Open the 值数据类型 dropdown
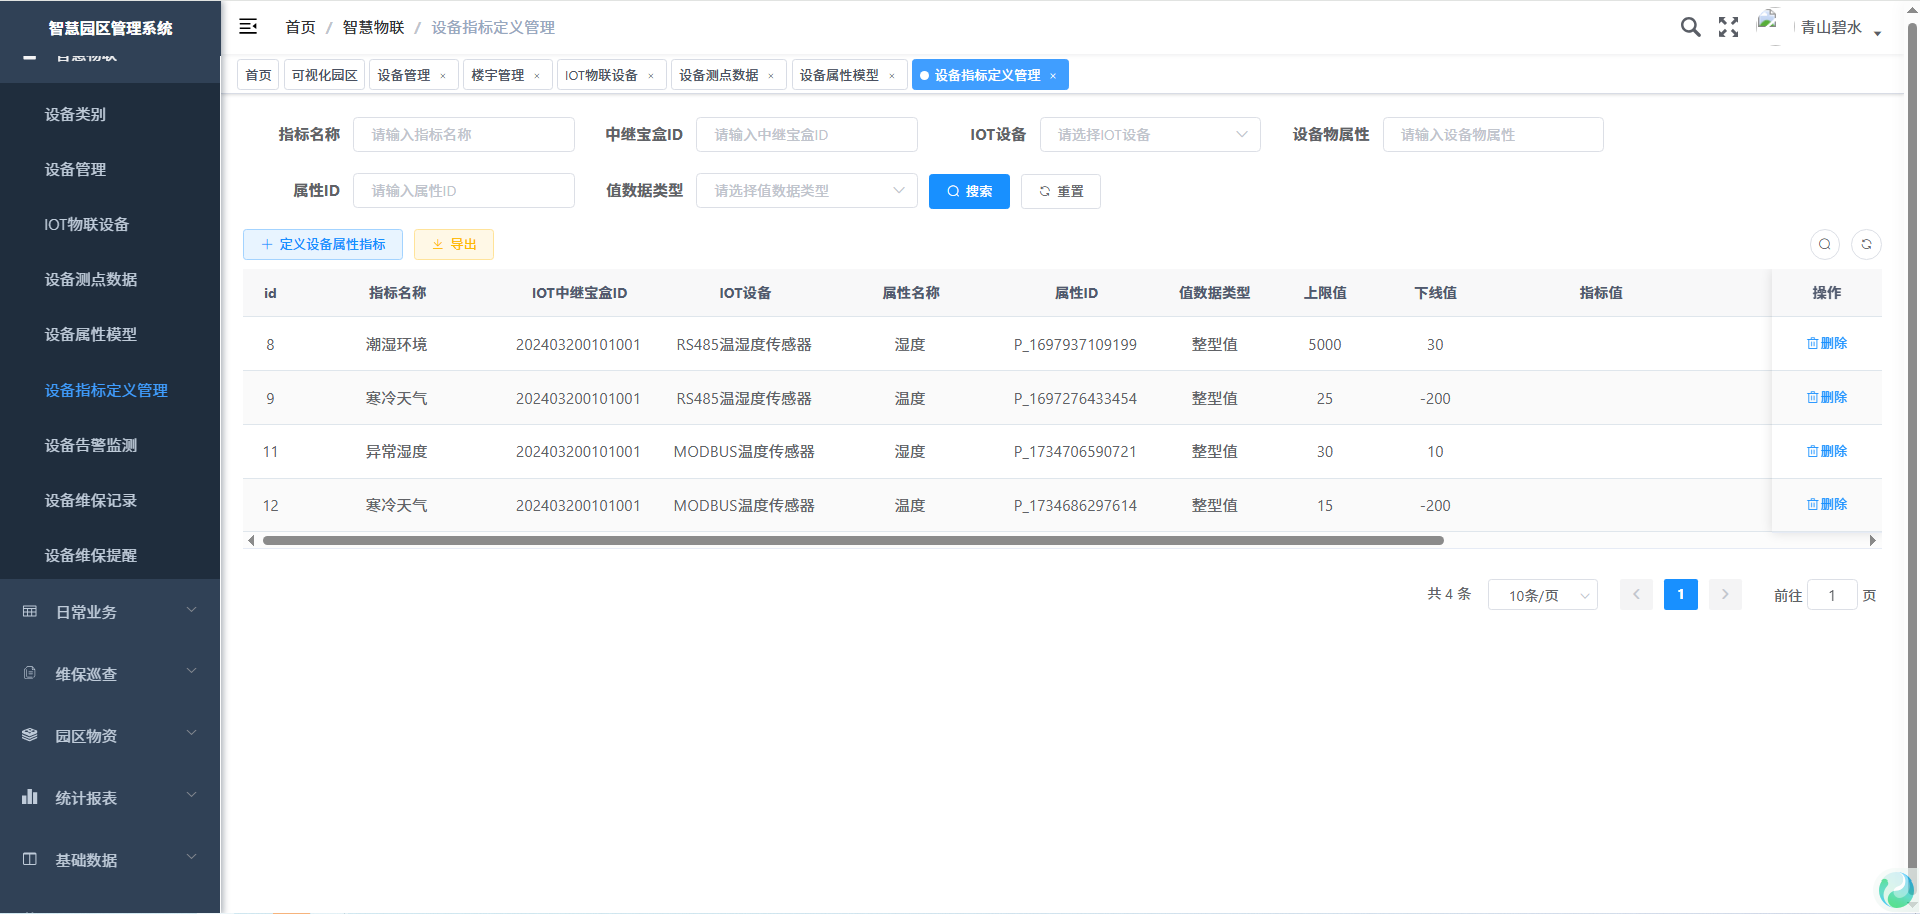This screenshot has width=1920, height=914. tap(806, 191)
